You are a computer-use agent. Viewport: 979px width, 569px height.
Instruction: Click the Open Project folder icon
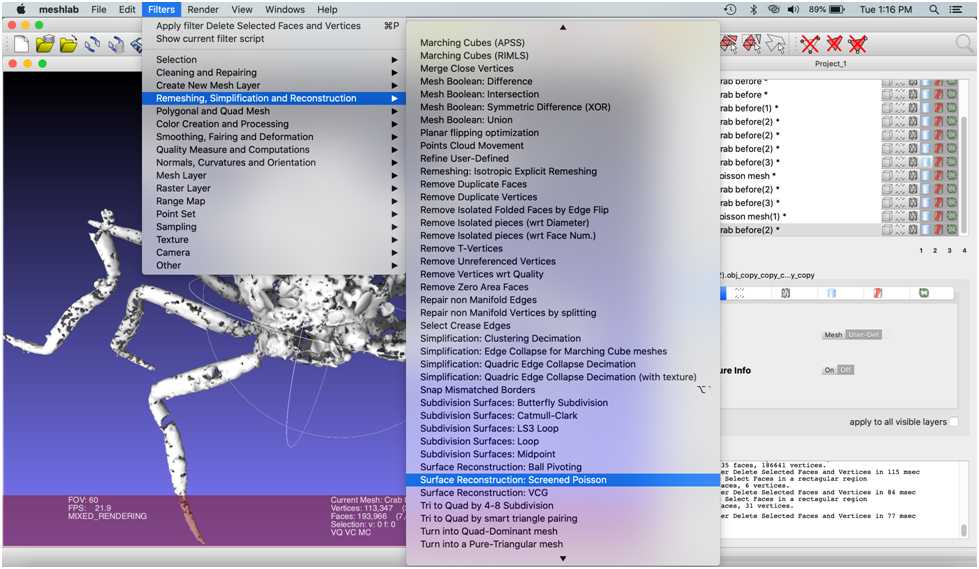44,44
